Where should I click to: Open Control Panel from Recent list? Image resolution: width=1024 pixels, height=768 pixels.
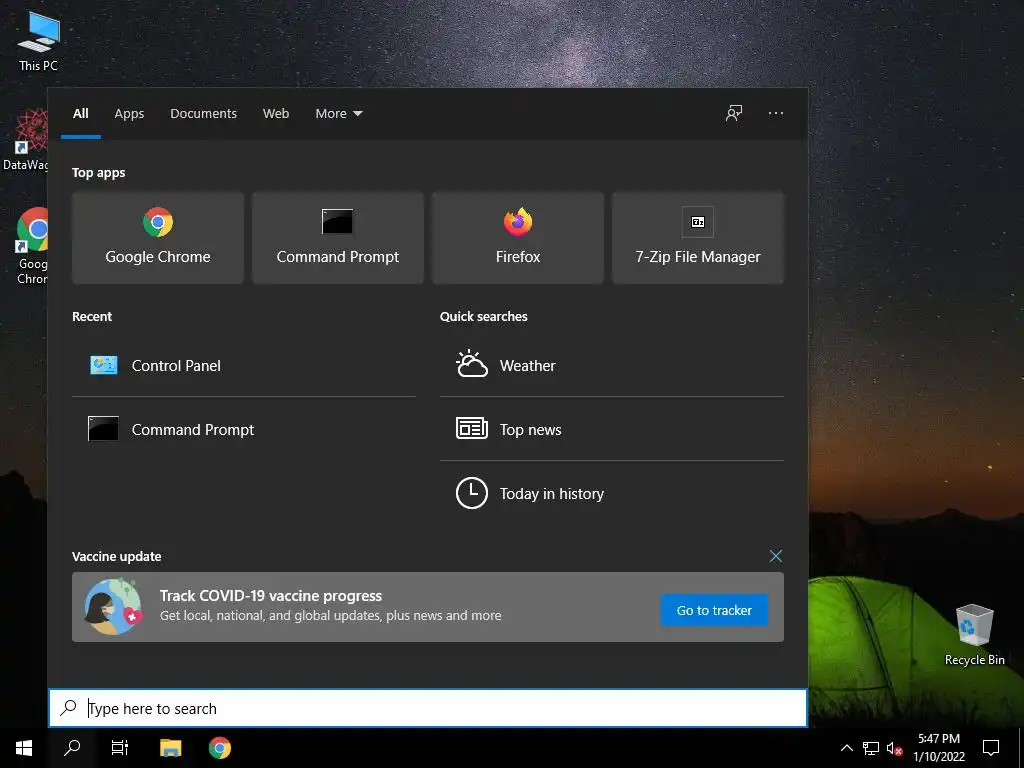[x=244, y=366]
